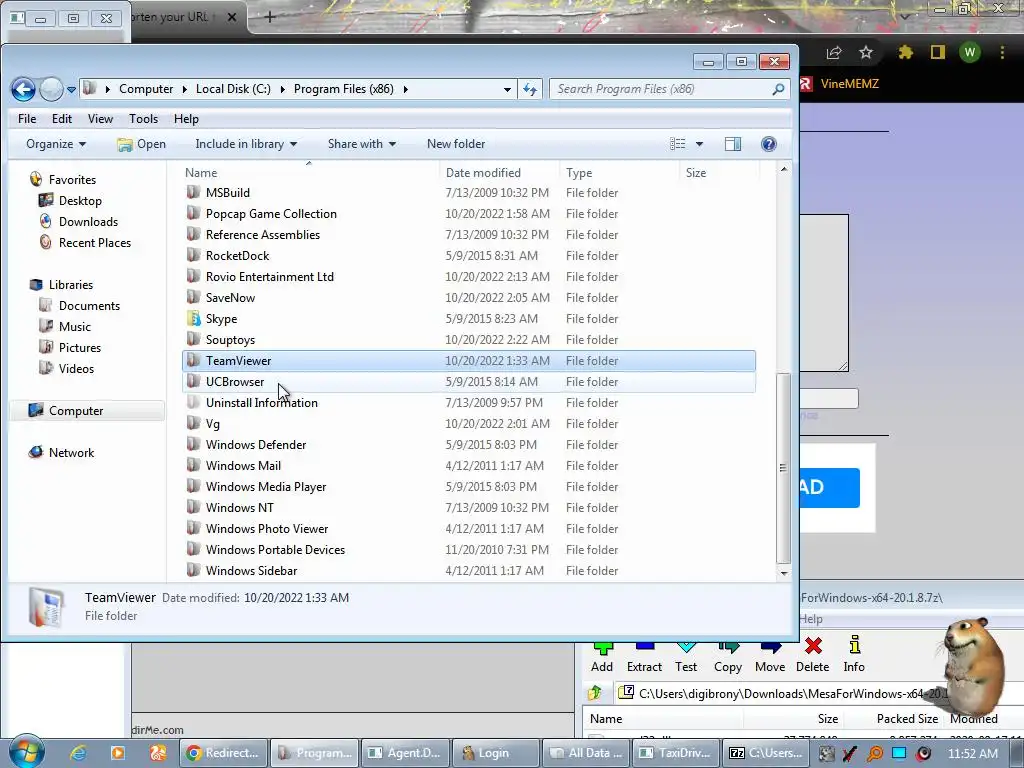
Task: Open the Edit menu
Action: click(x=62, y=119)
